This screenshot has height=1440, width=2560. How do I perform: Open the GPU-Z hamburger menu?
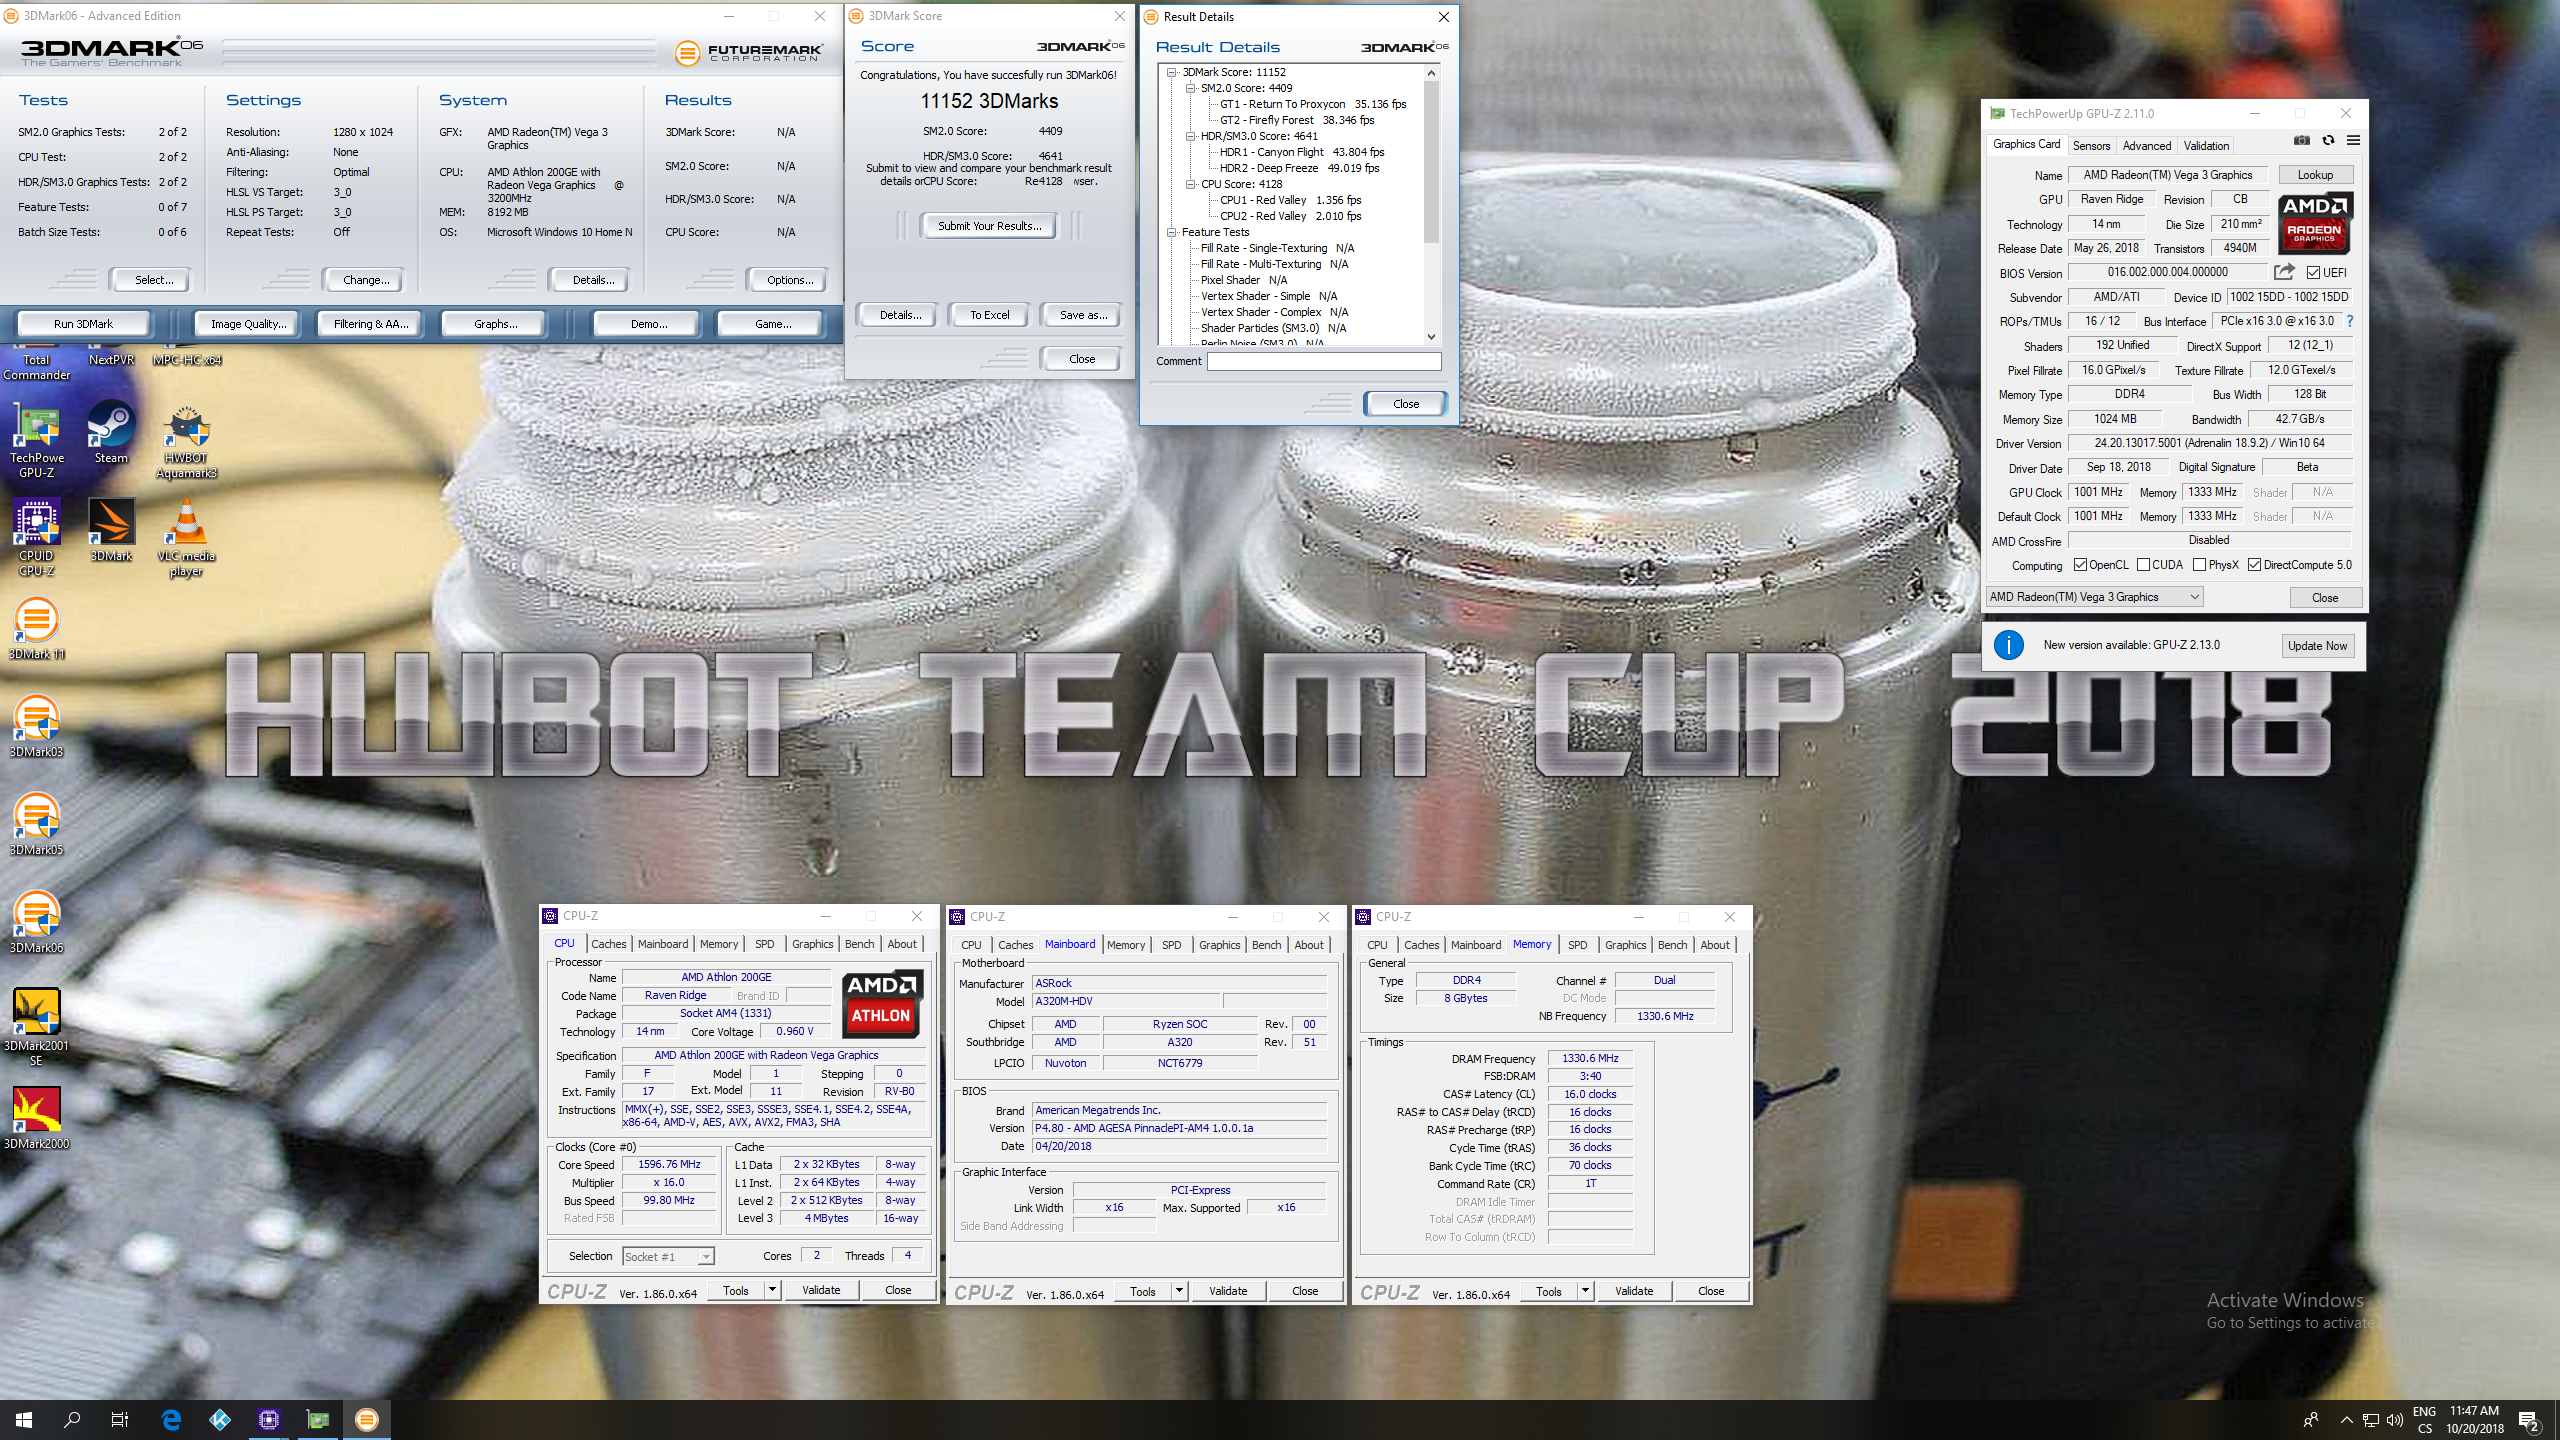coord(2353,141)
